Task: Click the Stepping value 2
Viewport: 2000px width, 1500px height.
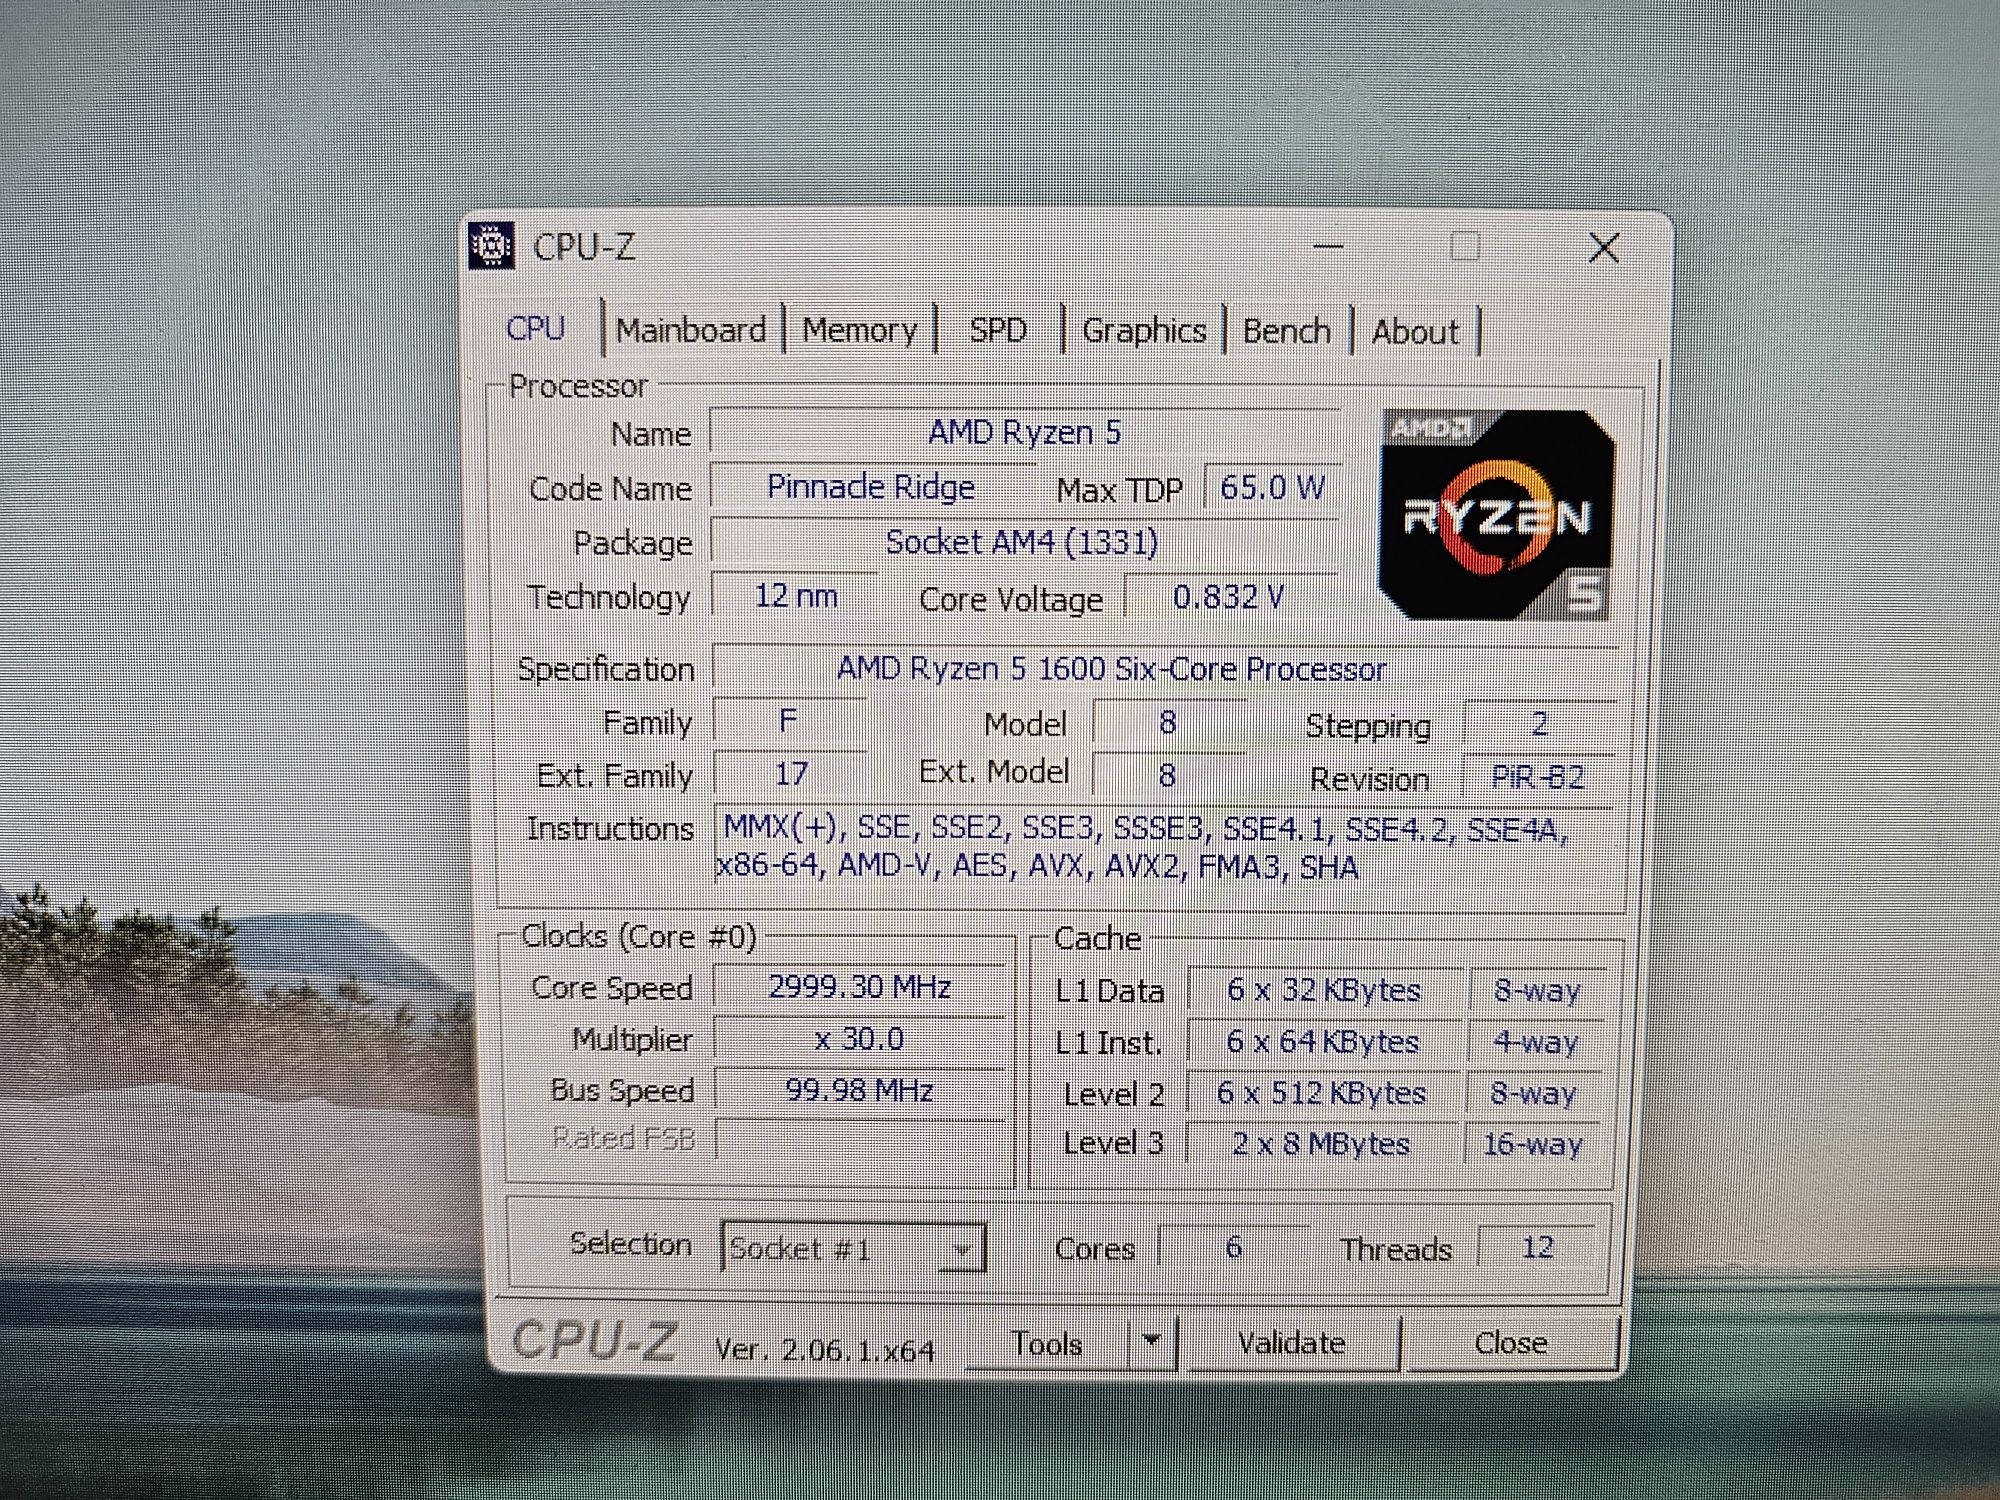Action: point(1539,723)
